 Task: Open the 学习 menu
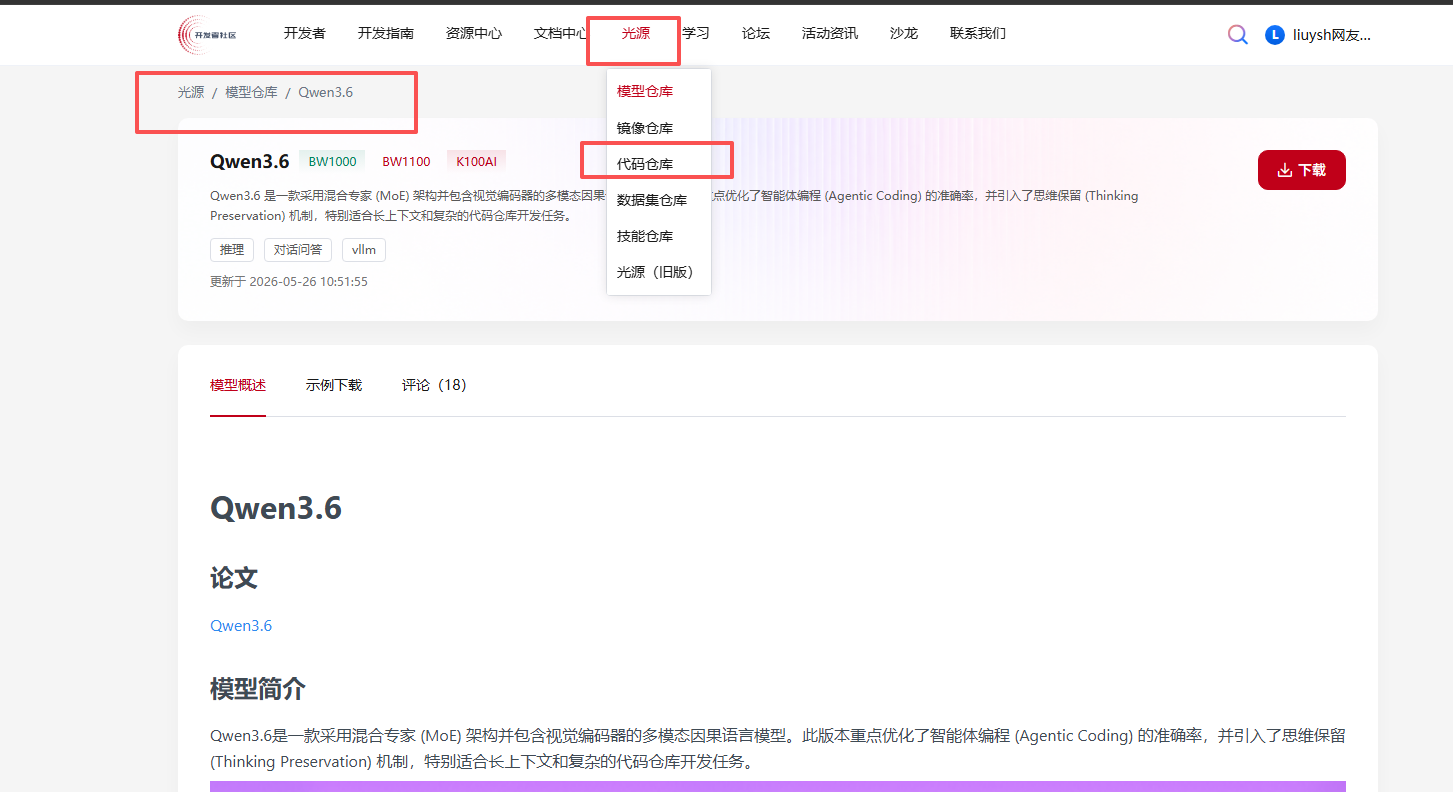point(696,33)
